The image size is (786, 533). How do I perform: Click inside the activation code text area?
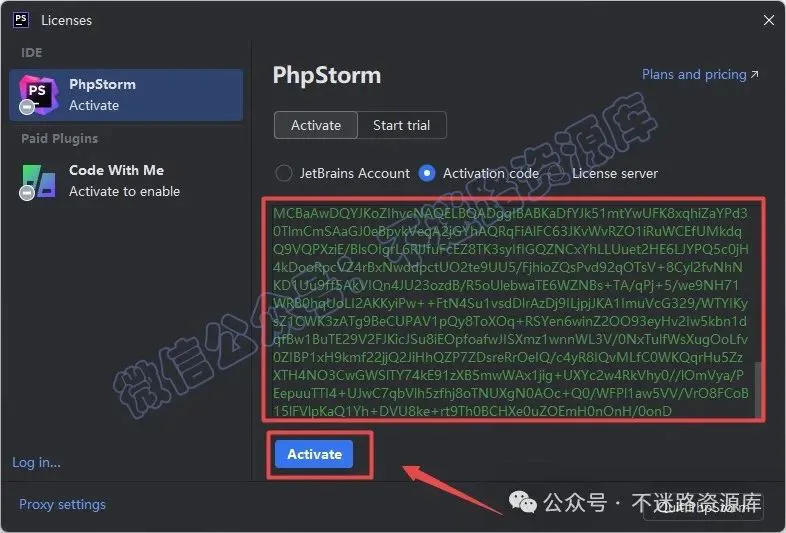point(510,311)
